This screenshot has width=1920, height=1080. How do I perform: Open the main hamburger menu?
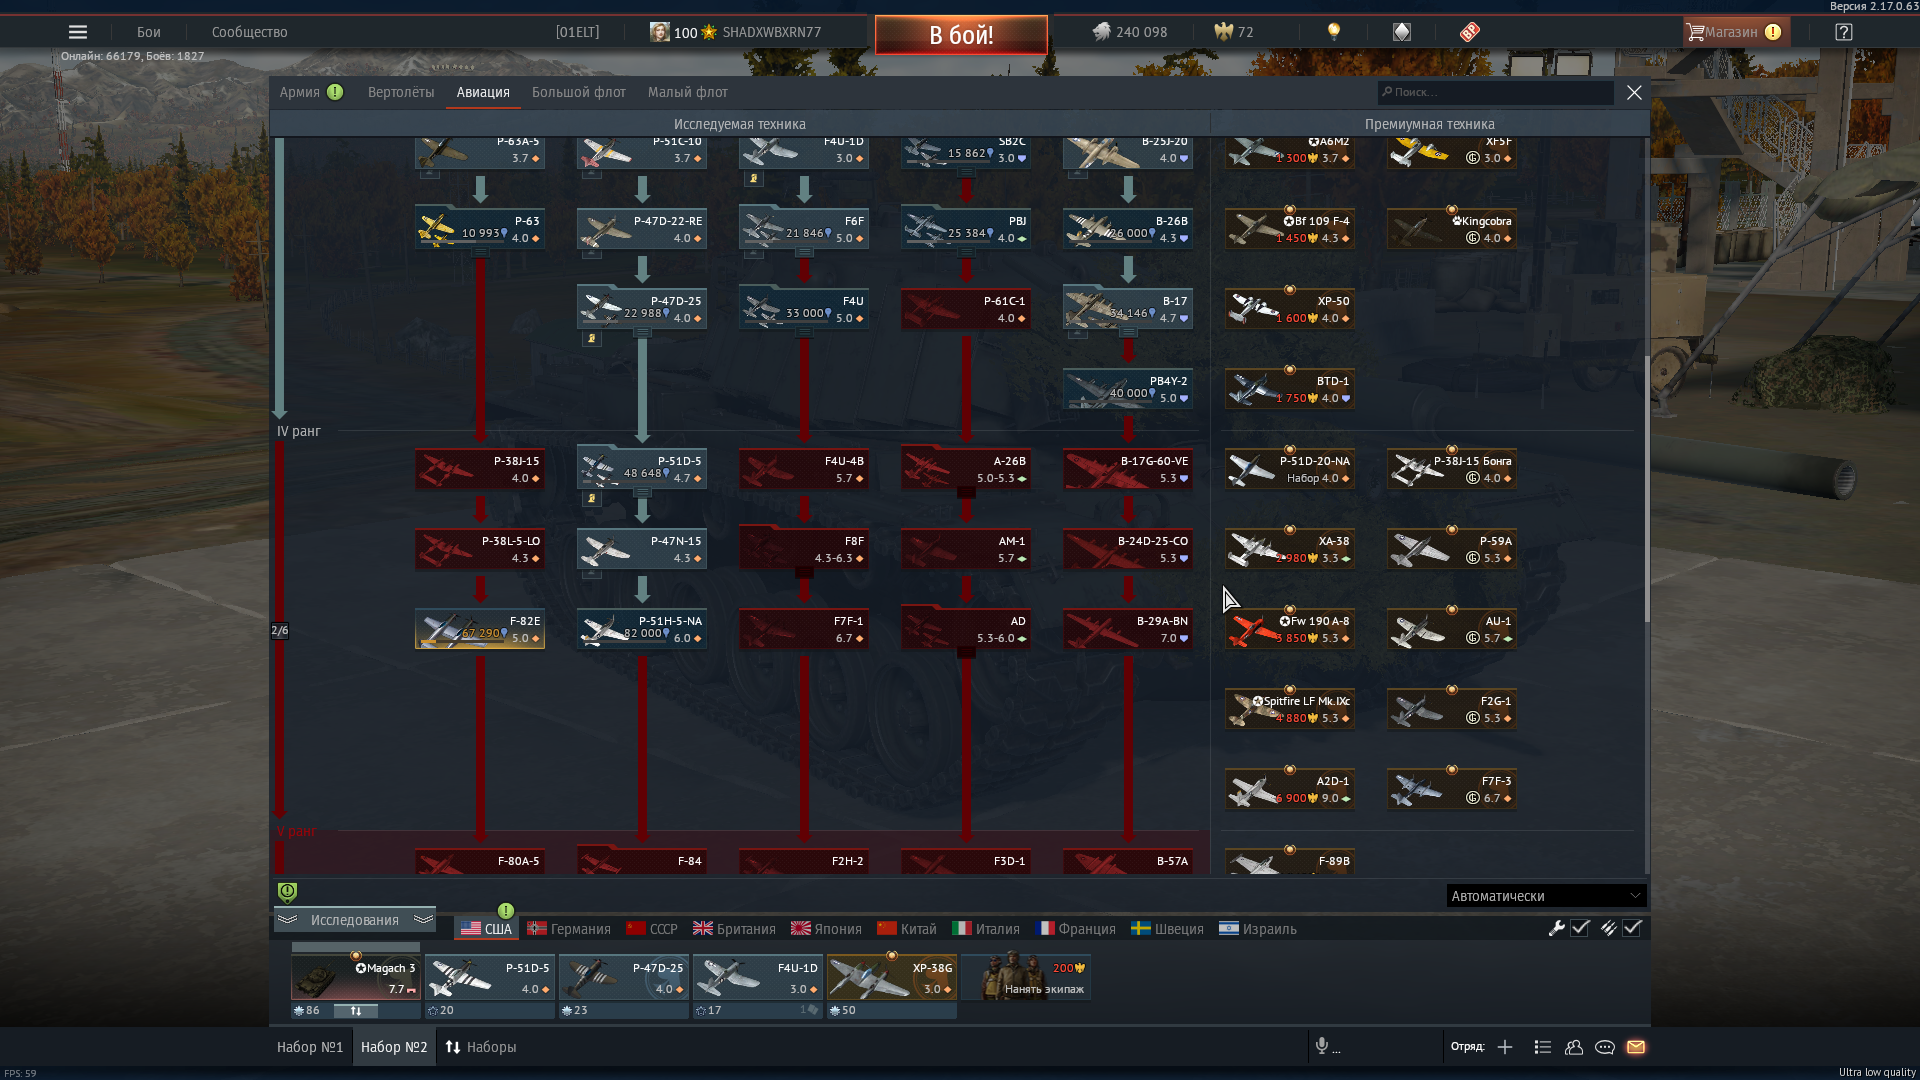[78, 32]
